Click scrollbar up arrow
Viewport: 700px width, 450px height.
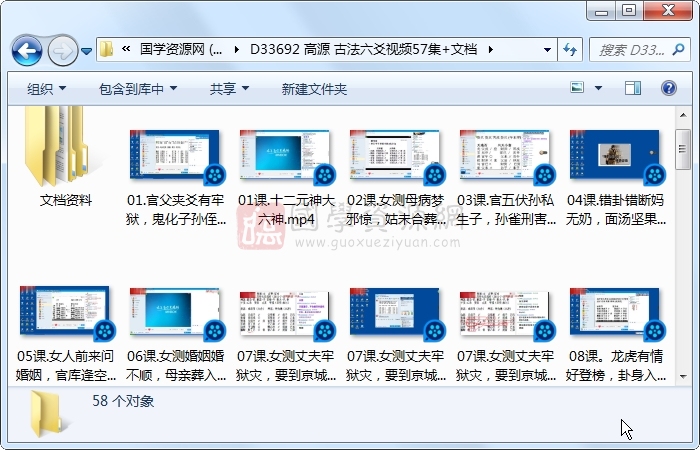(x=683, y=115)
